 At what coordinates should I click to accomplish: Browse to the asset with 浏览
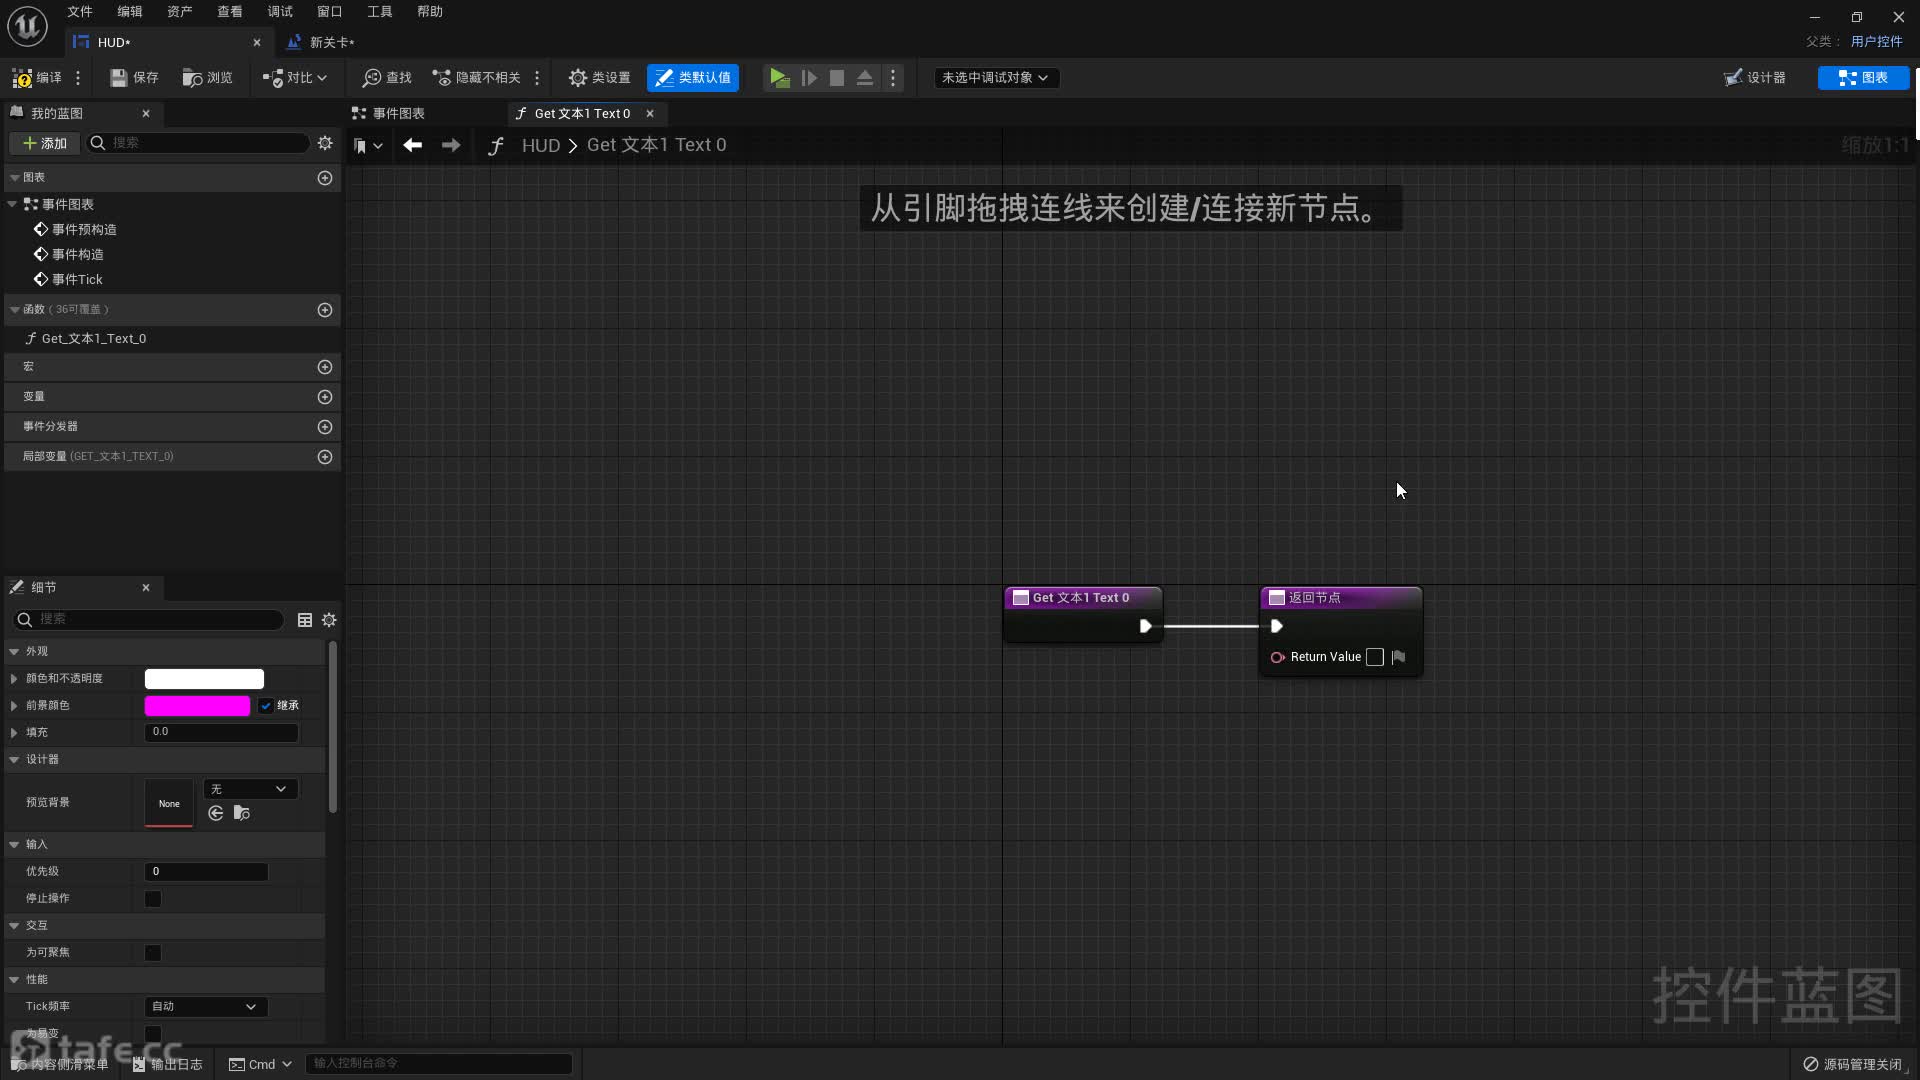click(207, 77)
